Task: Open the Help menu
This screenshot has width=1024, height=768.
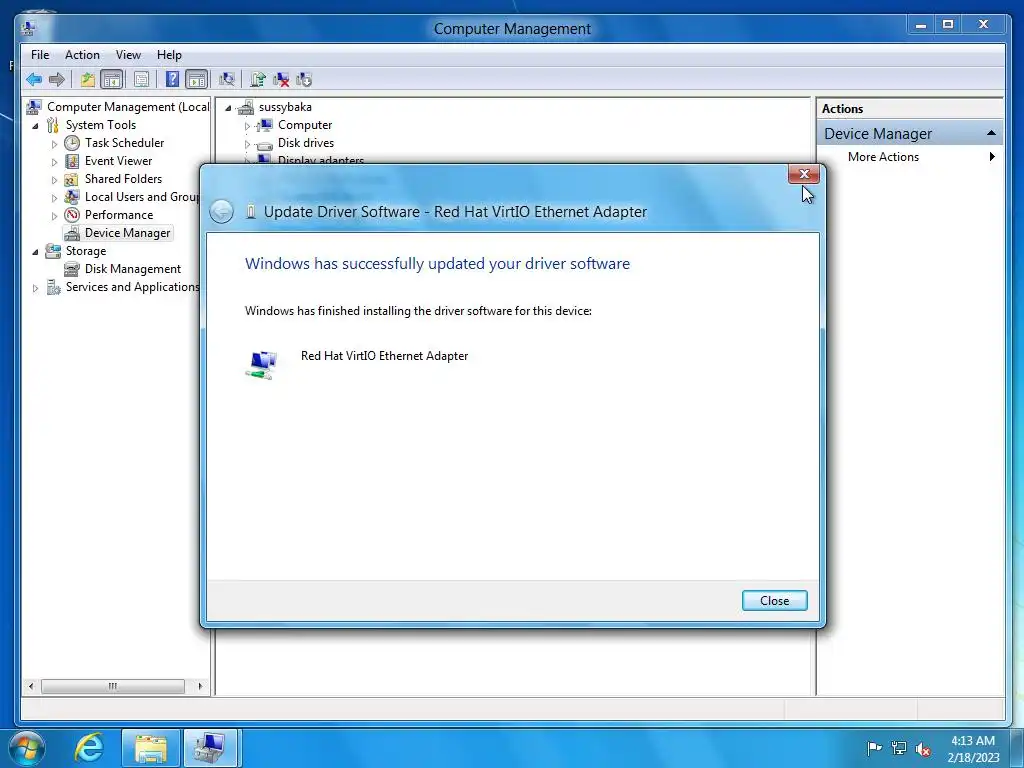Action: (169, 55)
